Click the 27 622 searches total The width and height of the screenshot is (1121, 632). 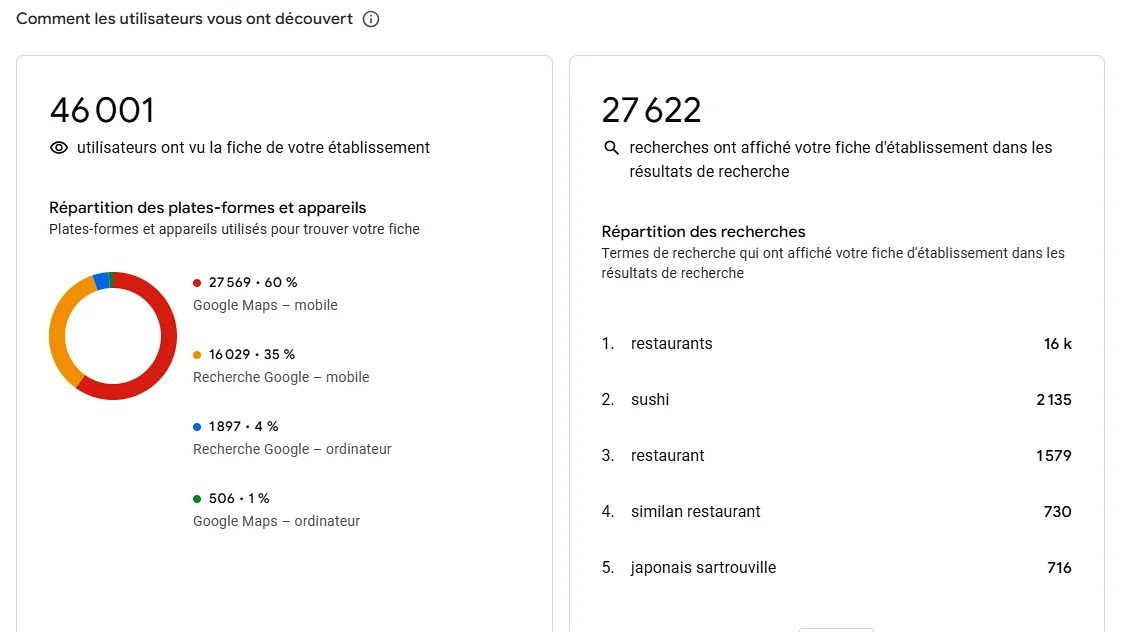(651, 110)
